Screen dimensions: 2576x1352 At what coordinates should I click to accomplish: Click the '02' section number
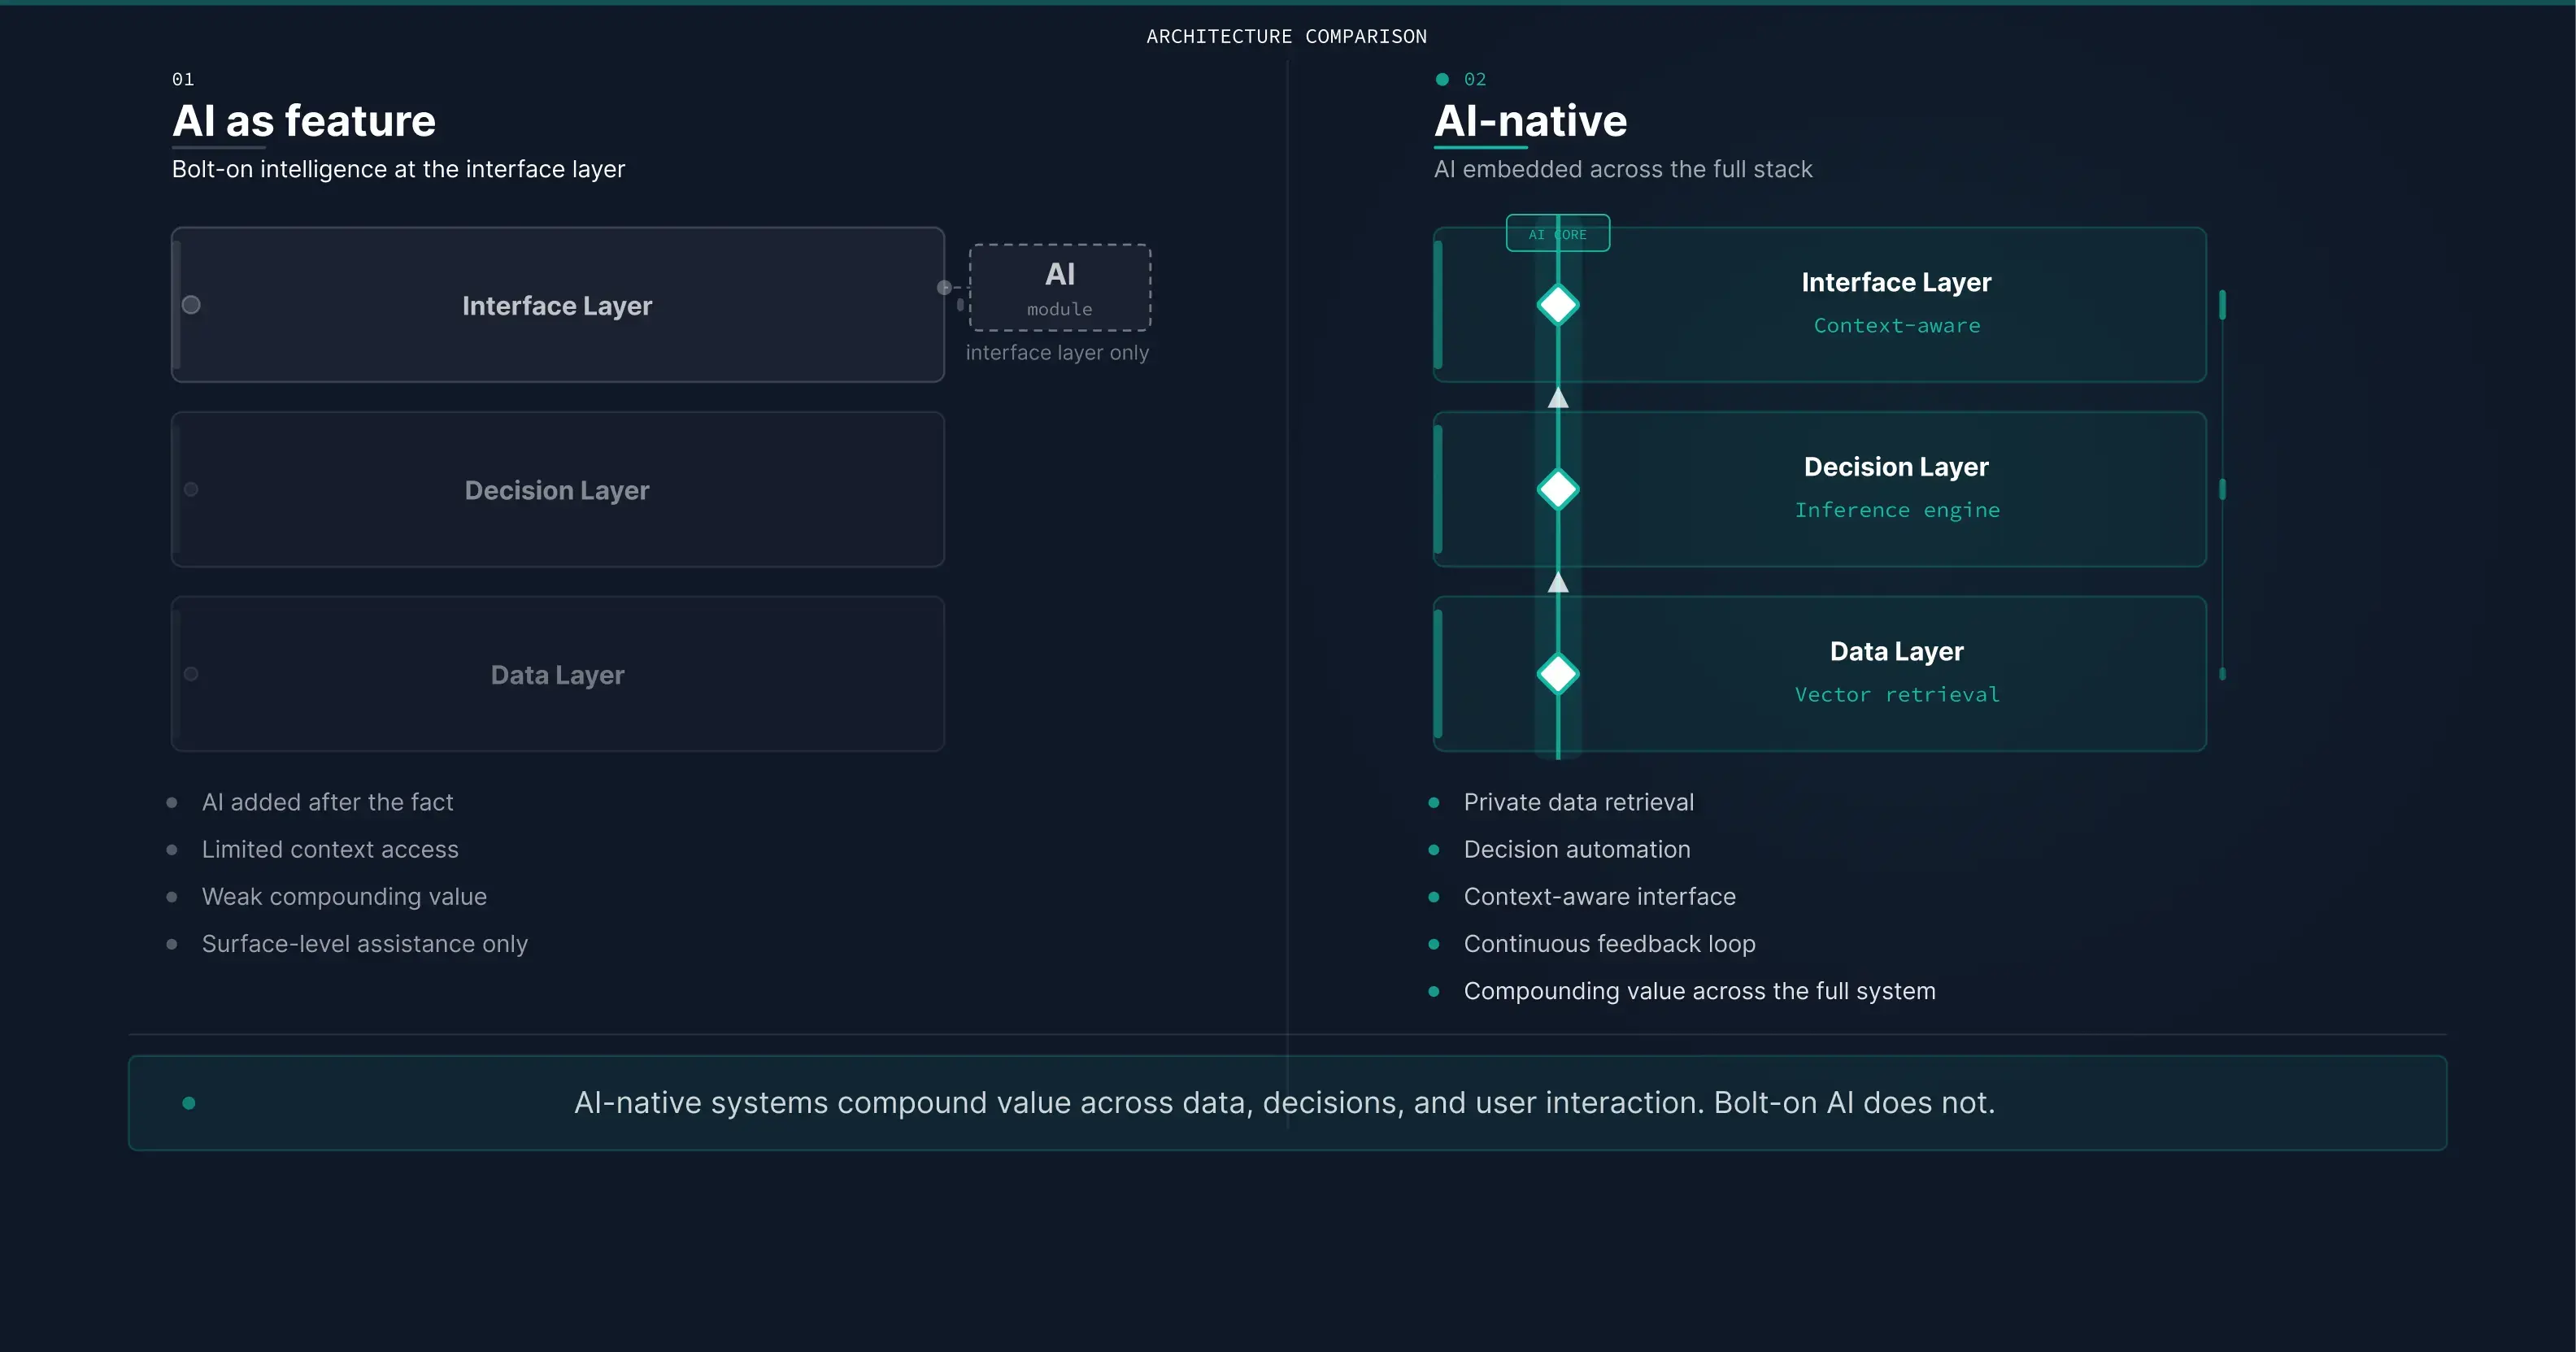(x=1475, y=79)
